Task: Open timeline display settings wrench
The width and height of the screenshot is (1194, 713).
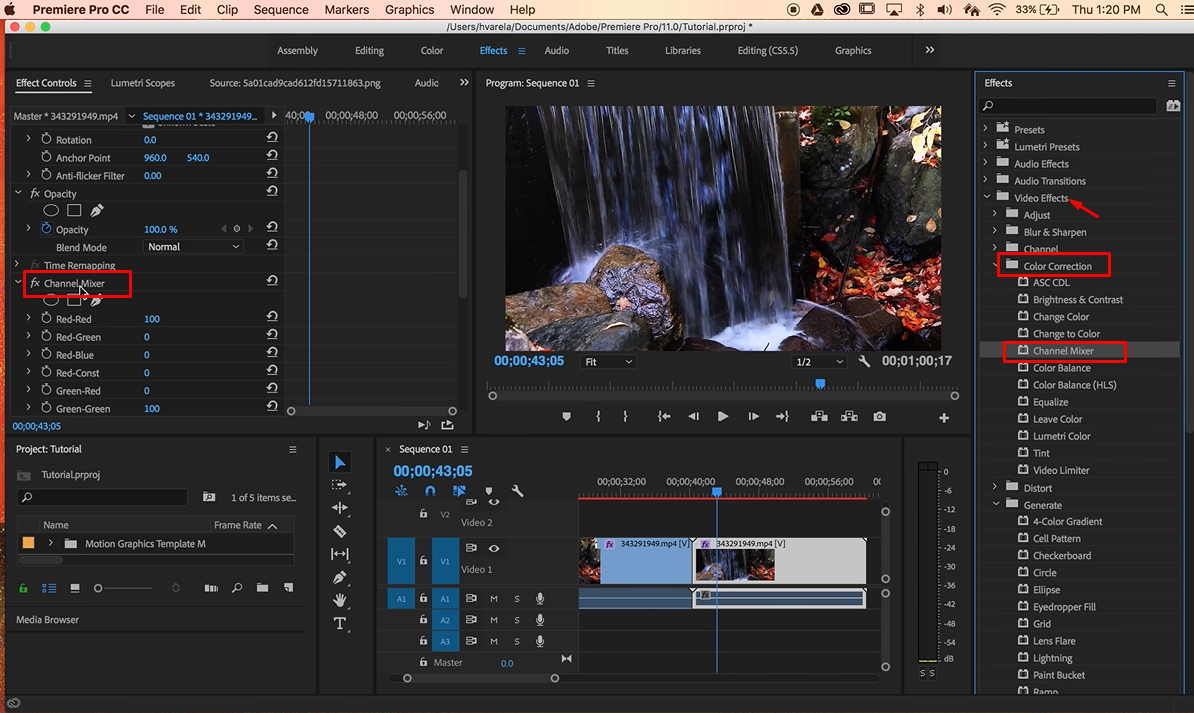Action: [517, 491]
